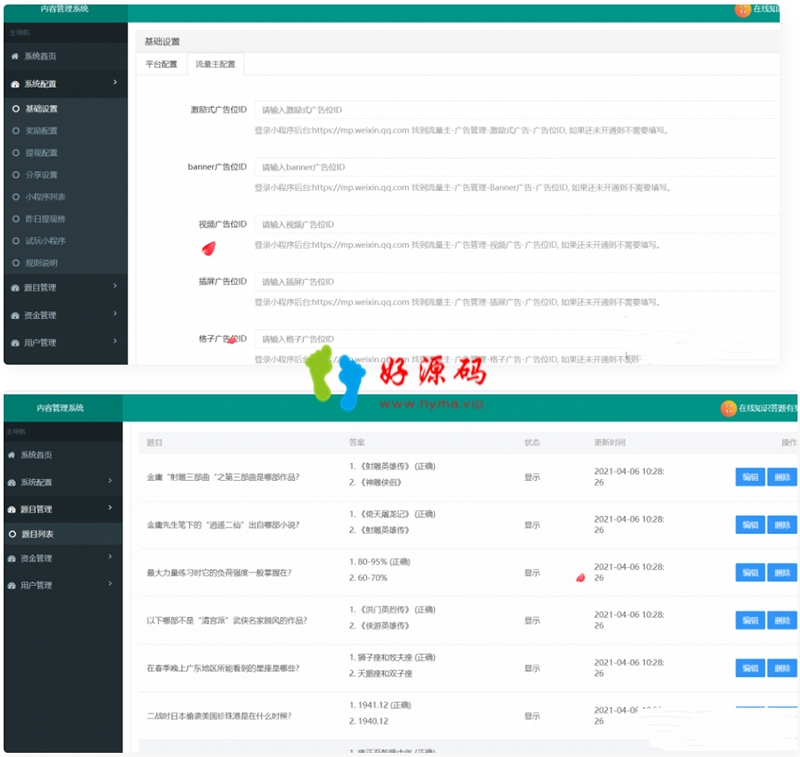Edit the 清宫派 question row
The width and height of the screenshot is (800, 757).
click(750, 621)
